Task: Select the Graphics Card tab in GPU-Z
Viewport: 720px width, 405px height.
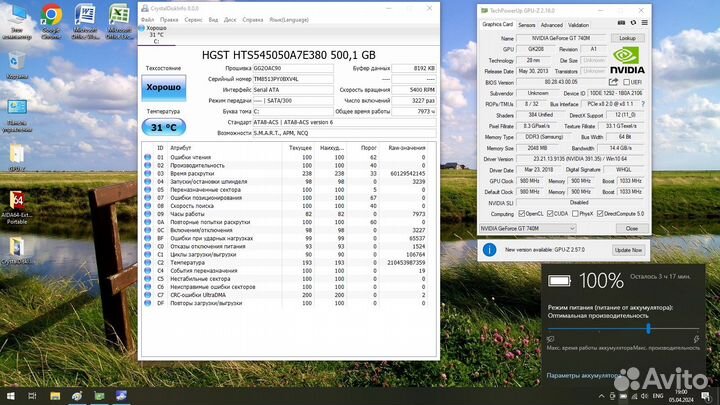Action: tap(497, 24)
